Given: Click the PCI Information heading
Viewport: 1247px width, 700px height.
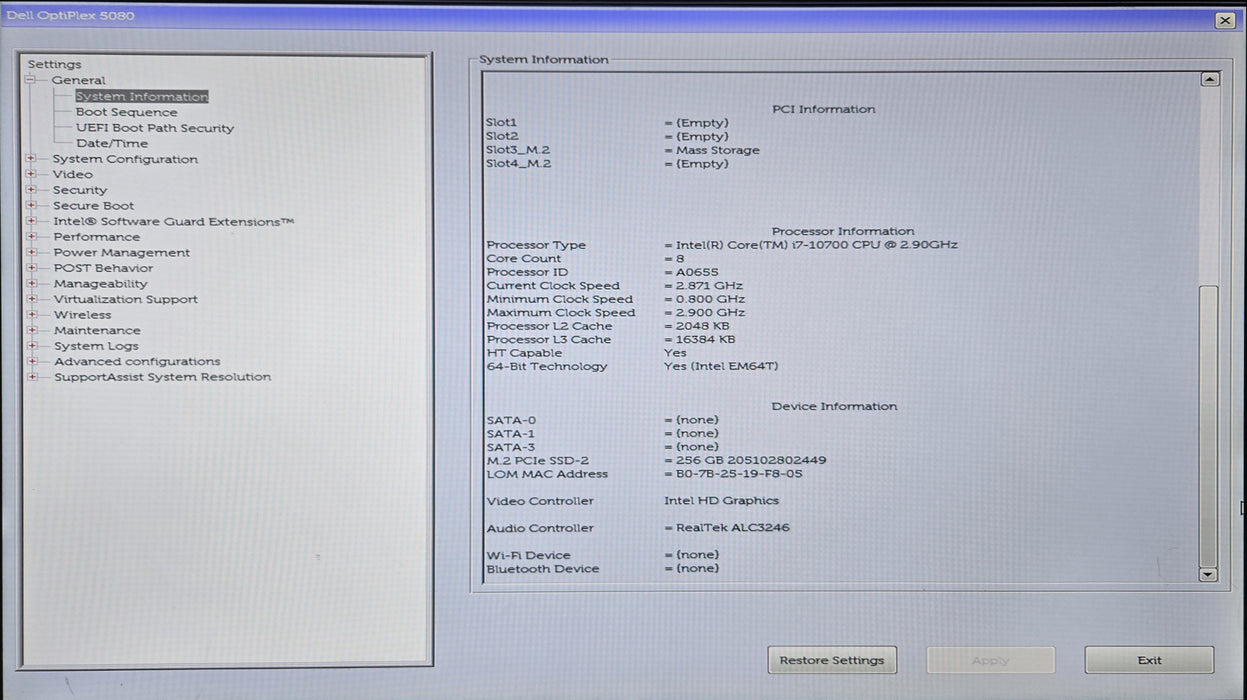Looking at the screenshot, I should point(824,109).
